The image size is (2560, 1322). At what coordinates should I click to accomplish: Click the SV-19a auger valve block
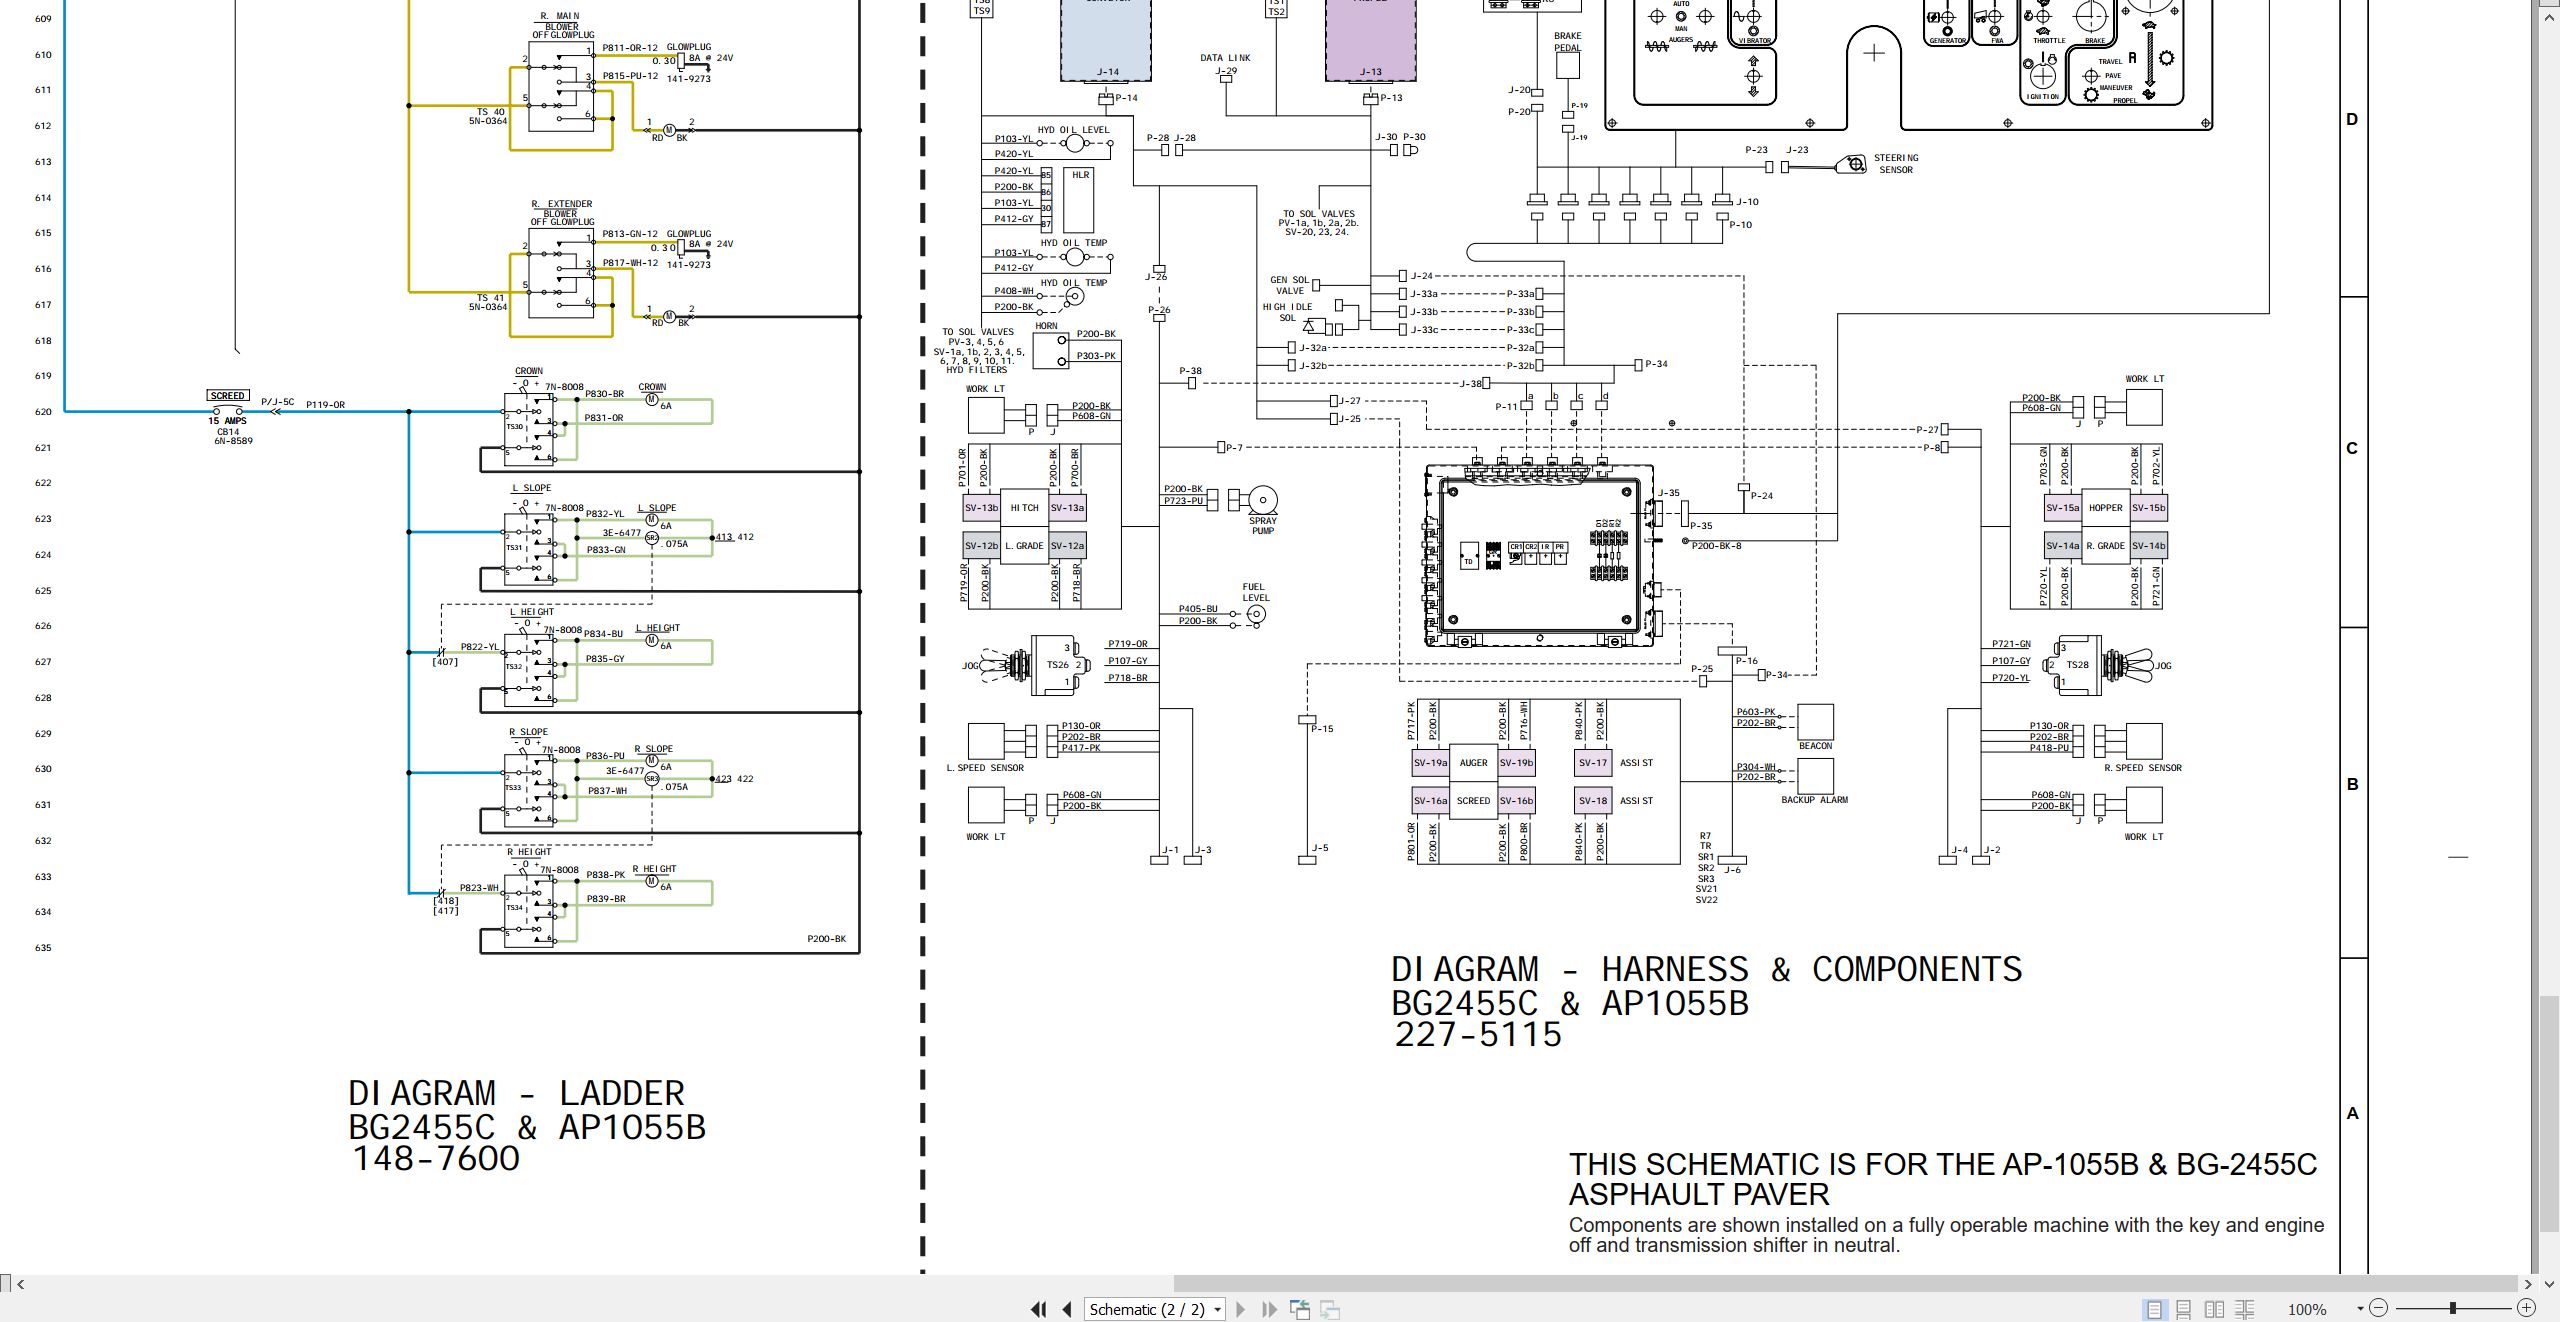pos(1430,763)
